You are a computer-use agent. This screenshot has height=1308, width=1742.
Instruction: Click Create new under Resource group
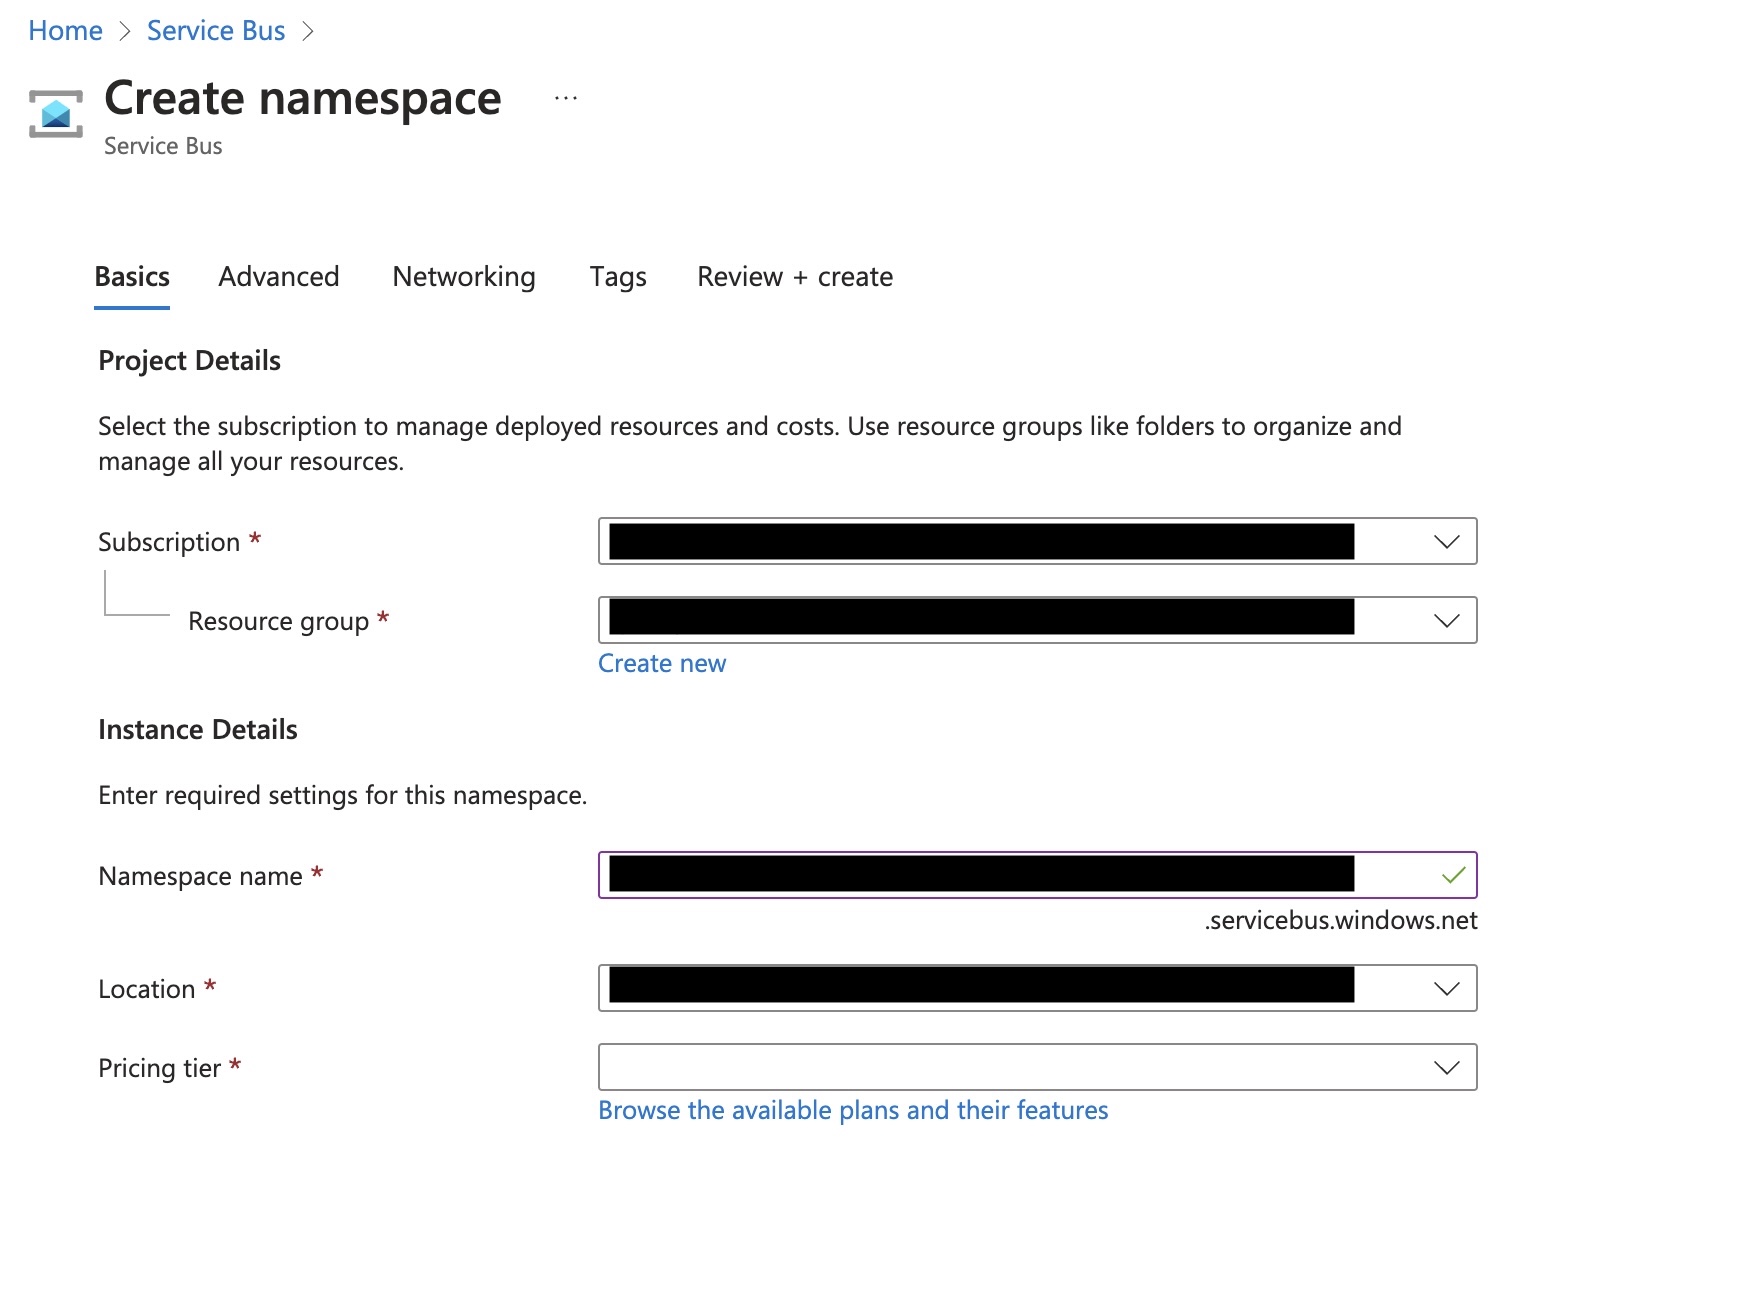pos(661,663)
